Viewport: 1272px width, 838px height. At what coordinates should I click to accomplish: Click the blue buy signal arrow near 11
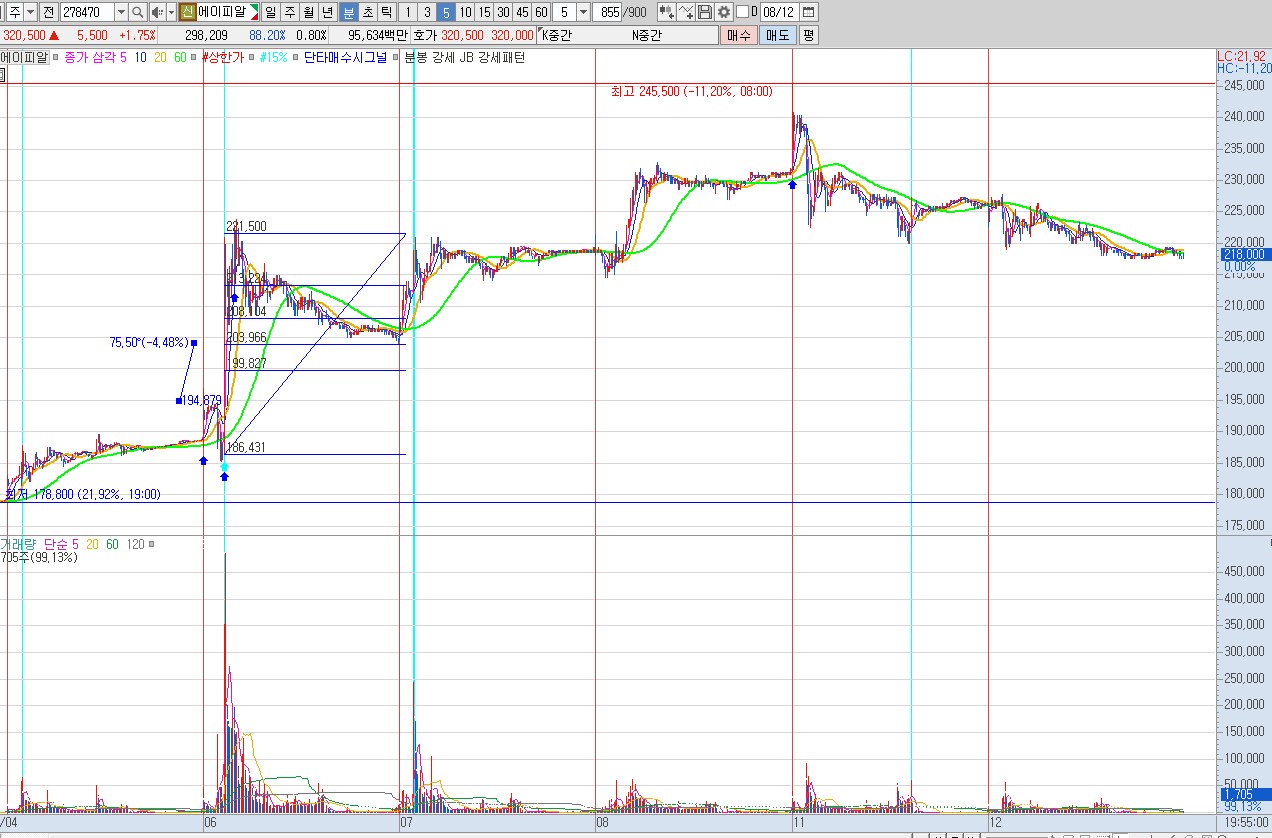[x=792, y=185]
